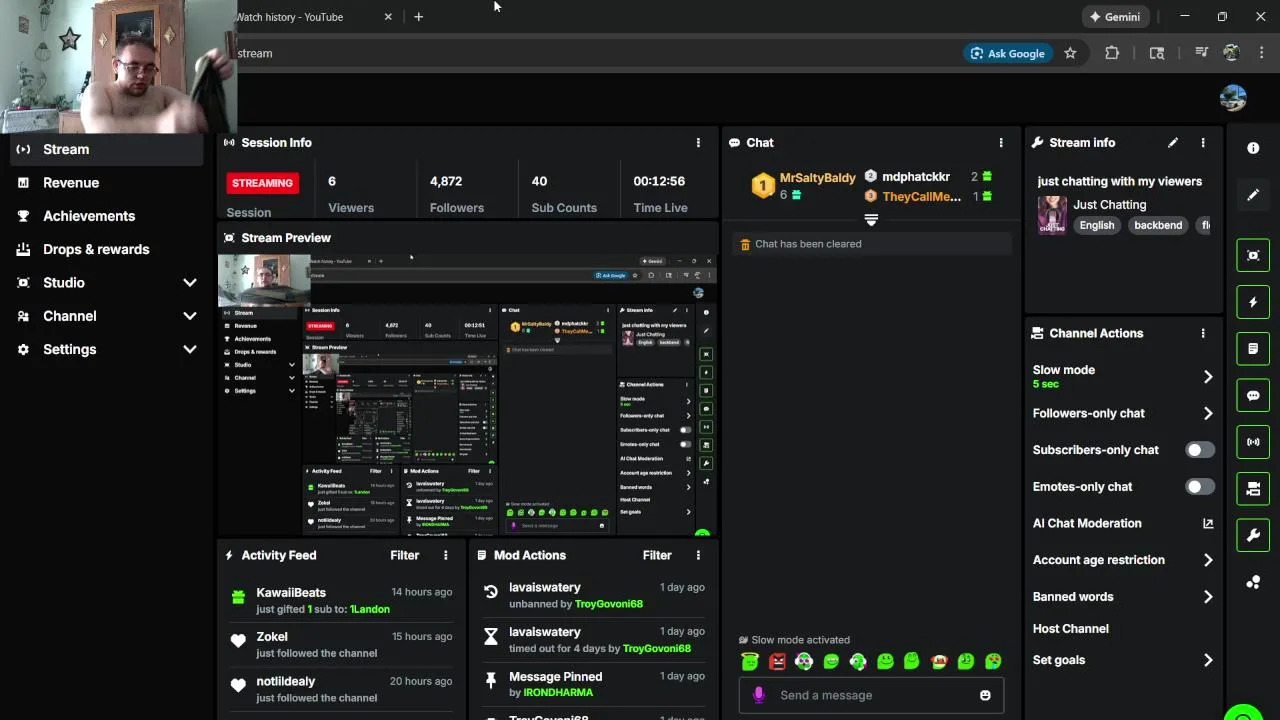This screenshot has width=1280, height=720.
Task: Click Filter in Activity Feed
Action: (x=404, y=555)
